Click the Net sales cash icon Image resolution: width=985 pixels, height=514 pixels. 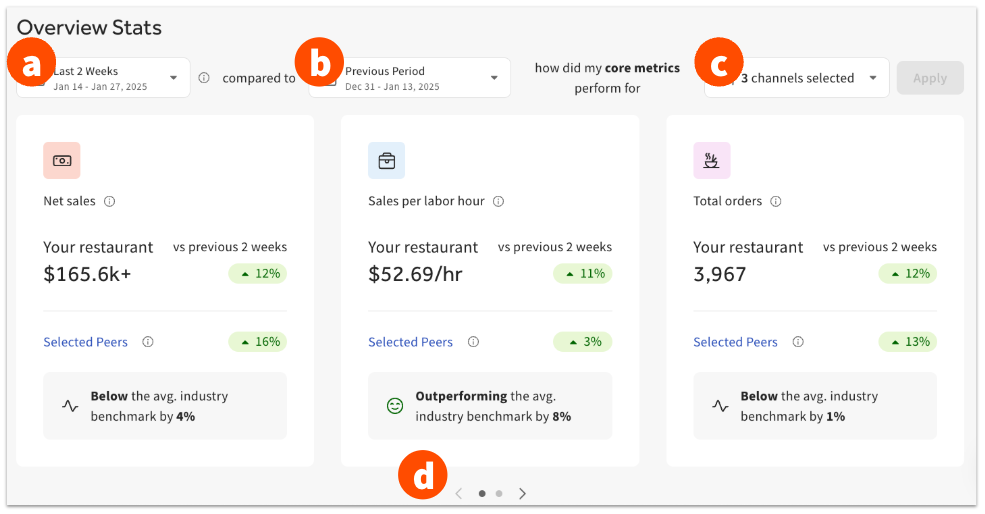[x=61, y=160]
